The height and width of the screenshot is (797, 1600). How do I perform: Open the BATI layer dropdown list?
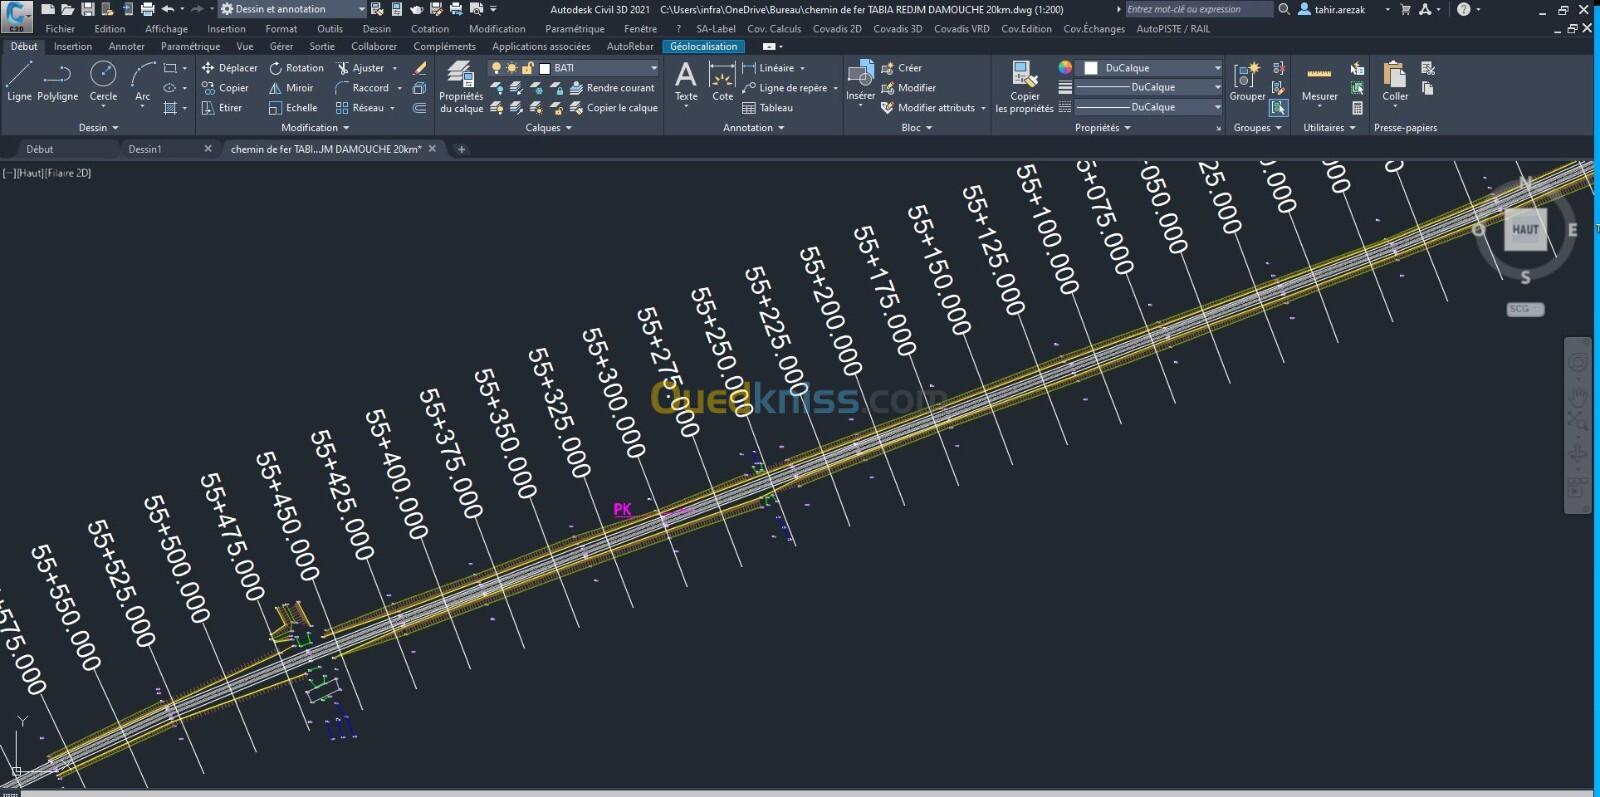tap(654, 68)
